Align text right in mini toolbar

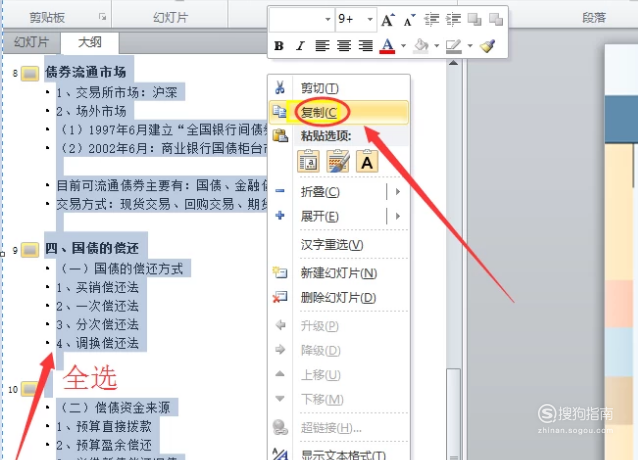pos(365,46)
